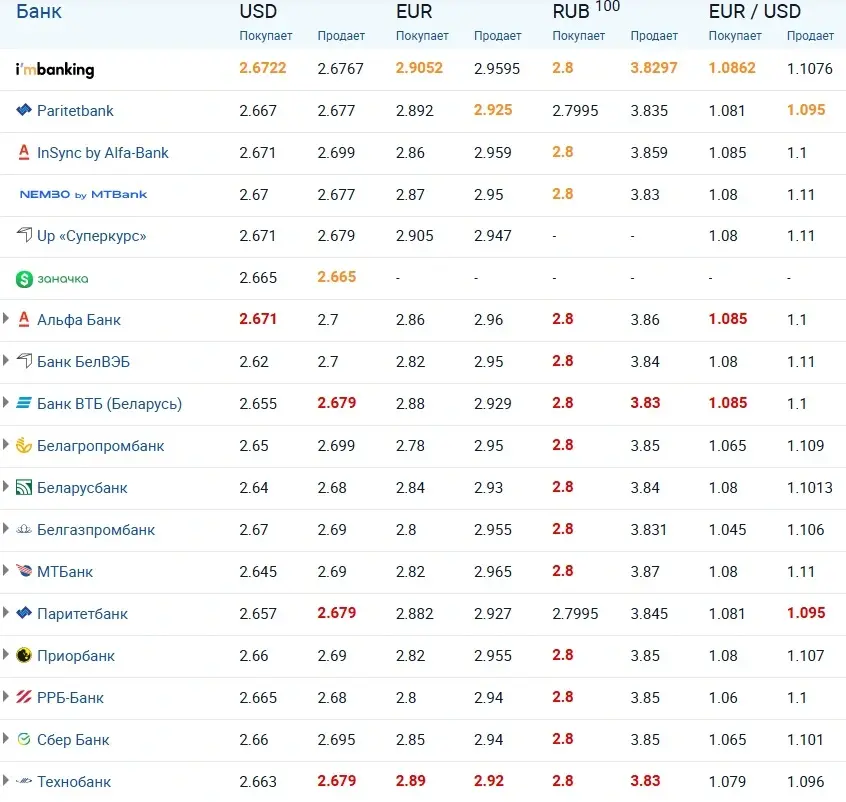Viewport: 846px width, 802px height.
Task: Click МТБанк EUR sell rate 2.965
Action: [493, 572]
